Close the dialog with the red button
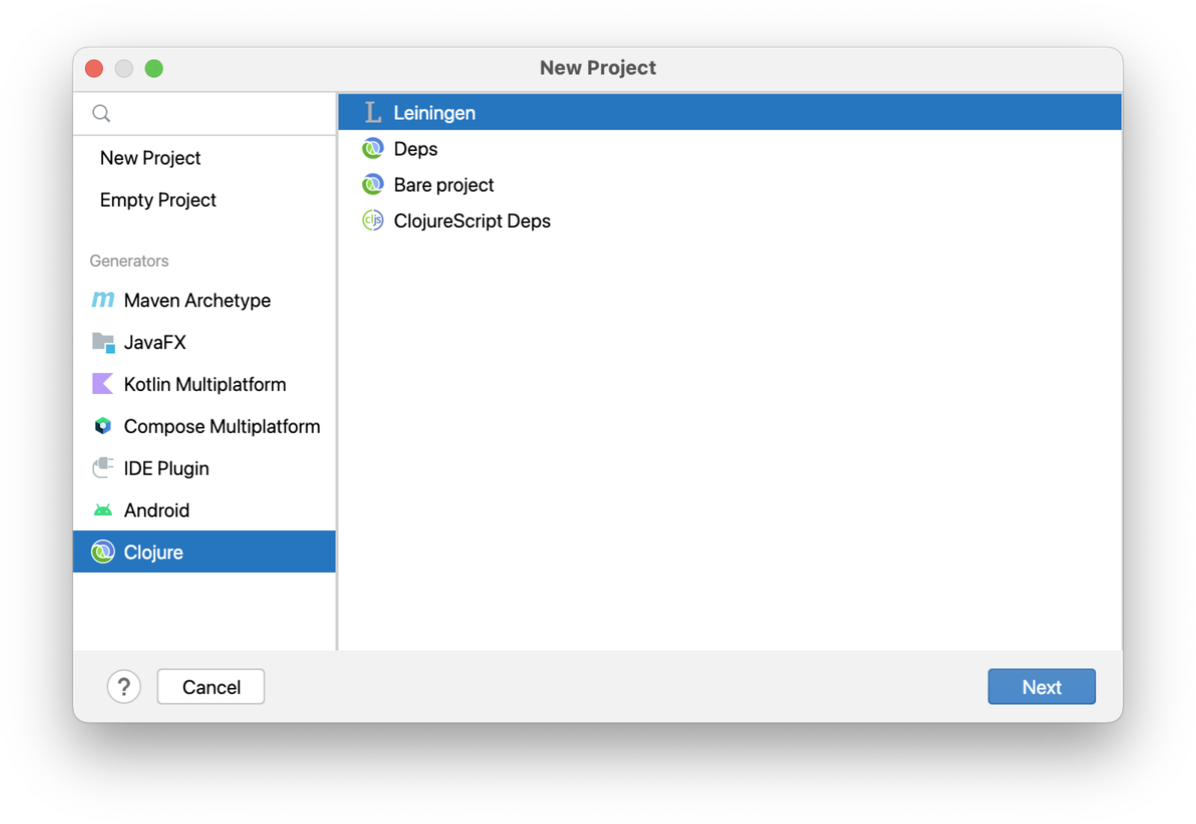 (x=94, y=69)
